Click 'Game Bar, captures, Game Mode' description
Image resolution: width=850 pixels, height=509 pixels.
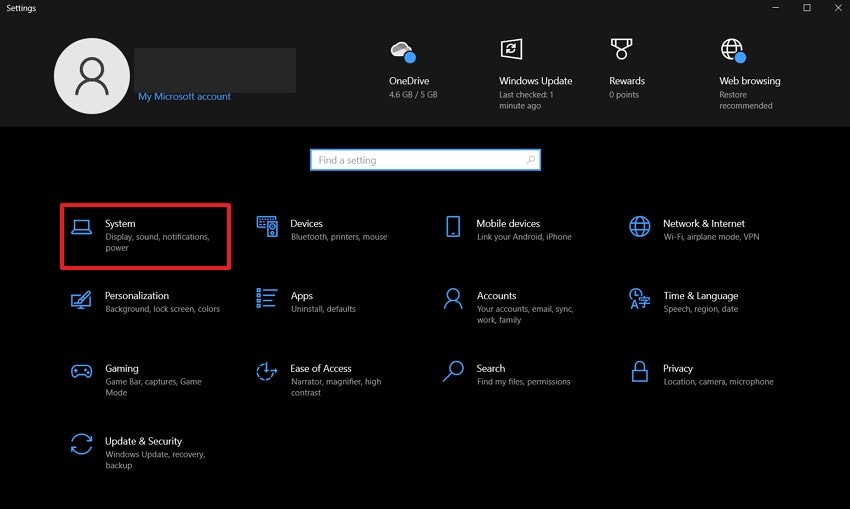[x=153, y=387]
